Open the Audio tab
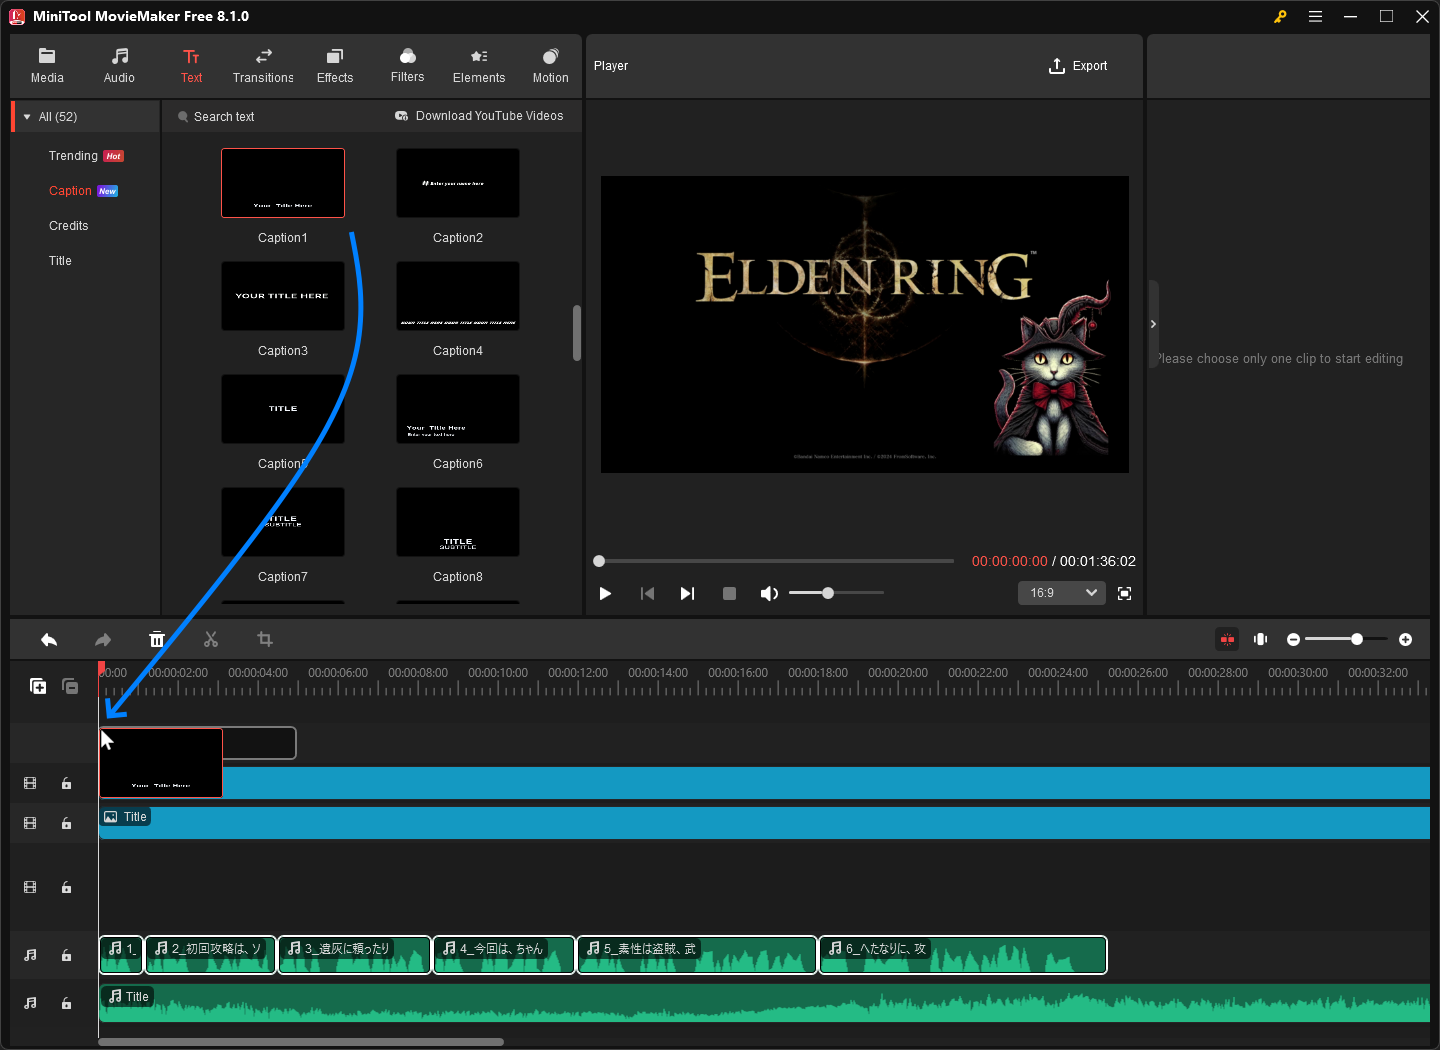The width and height of the screenshot is (1440, 1050). (x=119, y=66)
